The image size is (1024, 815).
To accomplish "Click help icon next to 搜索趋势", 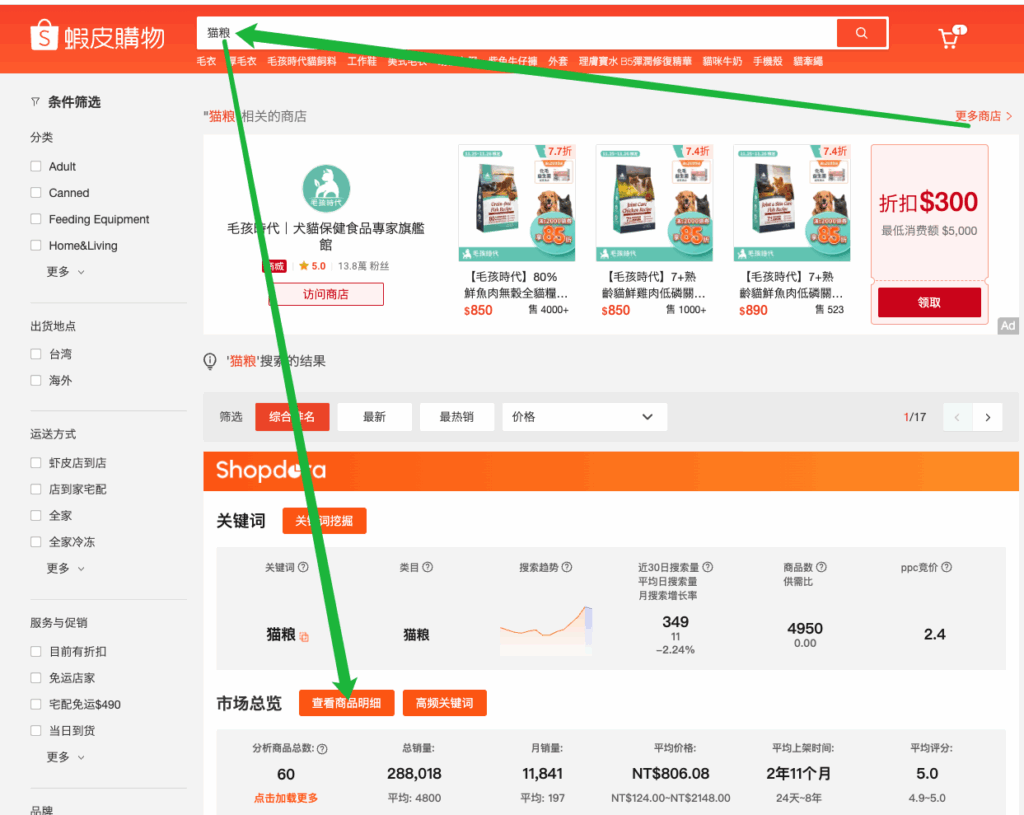I will pyautogui.click(x=567, y=567).
